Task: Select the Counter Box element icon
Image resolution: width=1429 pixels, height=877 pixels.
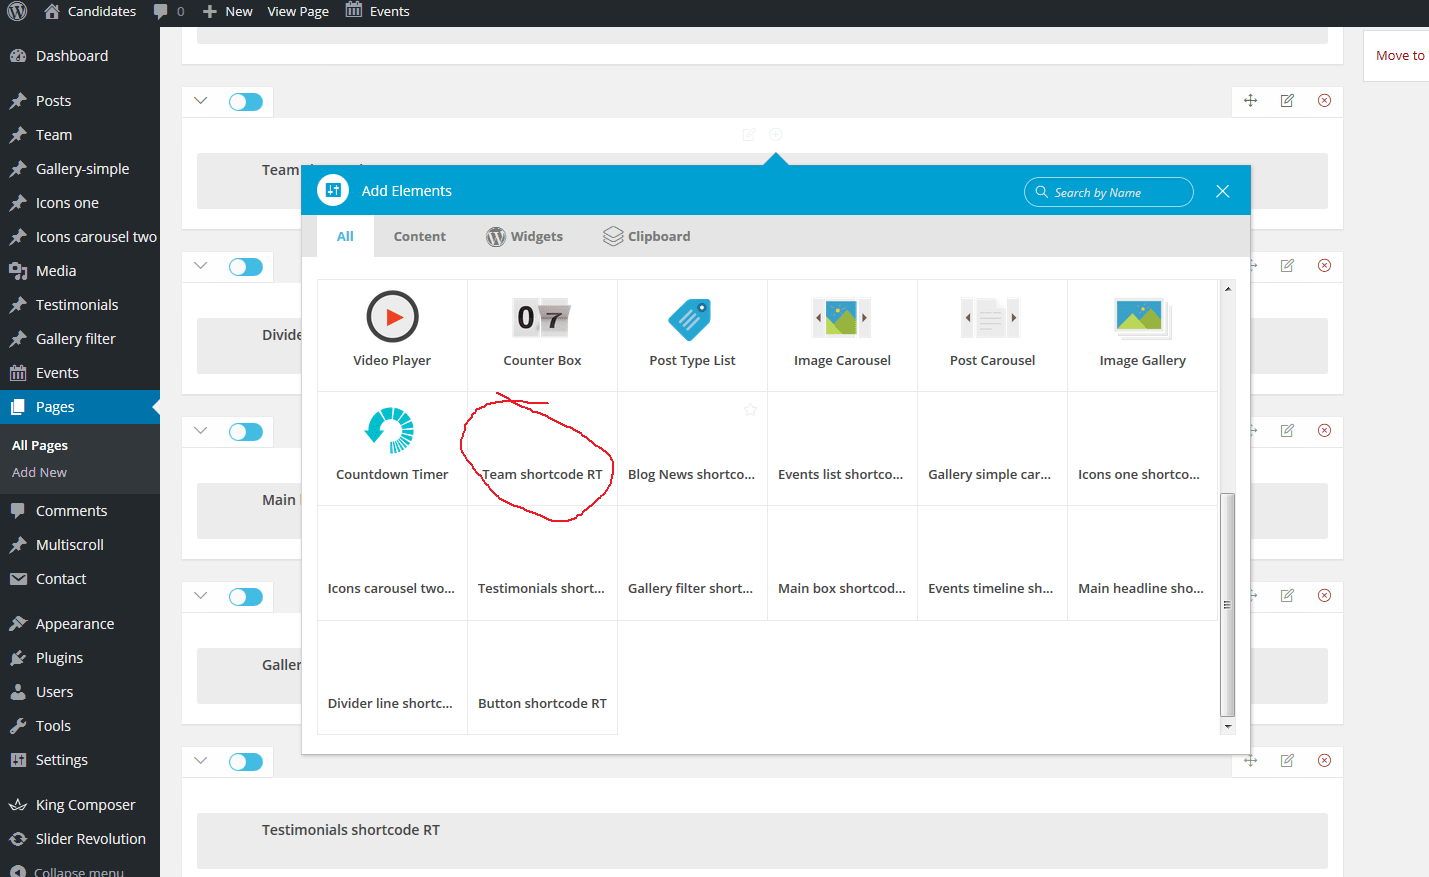Action: (541, 318)
